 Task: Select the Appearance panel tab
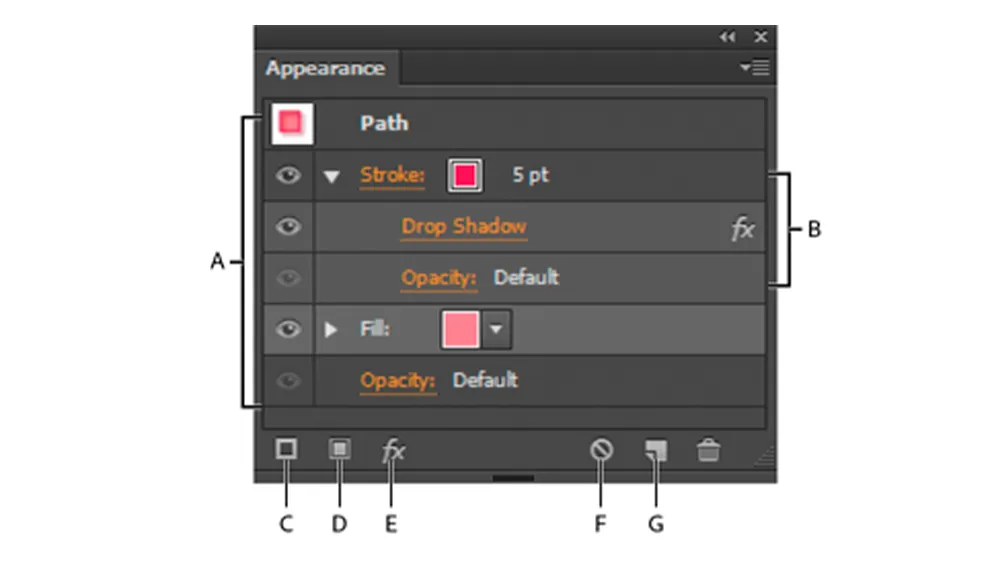pos(325,69)
